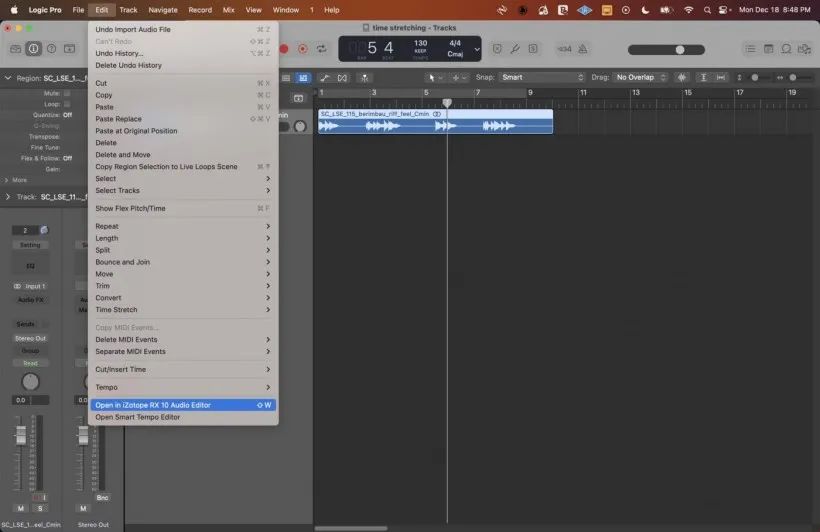Screen dimensions: 820x532
Task: Click the playhead marker in ruler
Action: coord(447,103)
